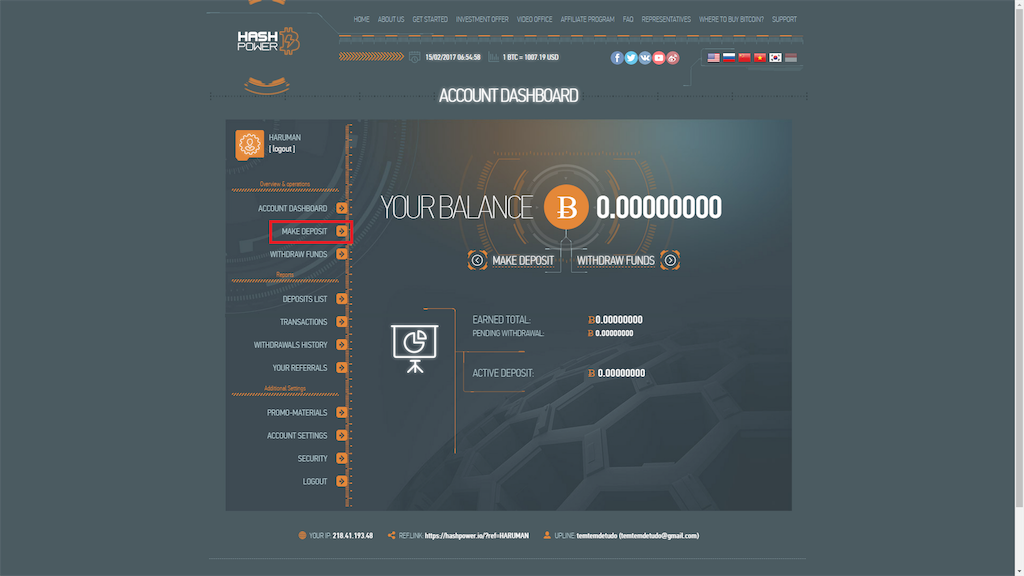1024x576 pixels.
Task: Expand the Transactions menu arrow
Action: pyautogui.click(x=340, y=321)
